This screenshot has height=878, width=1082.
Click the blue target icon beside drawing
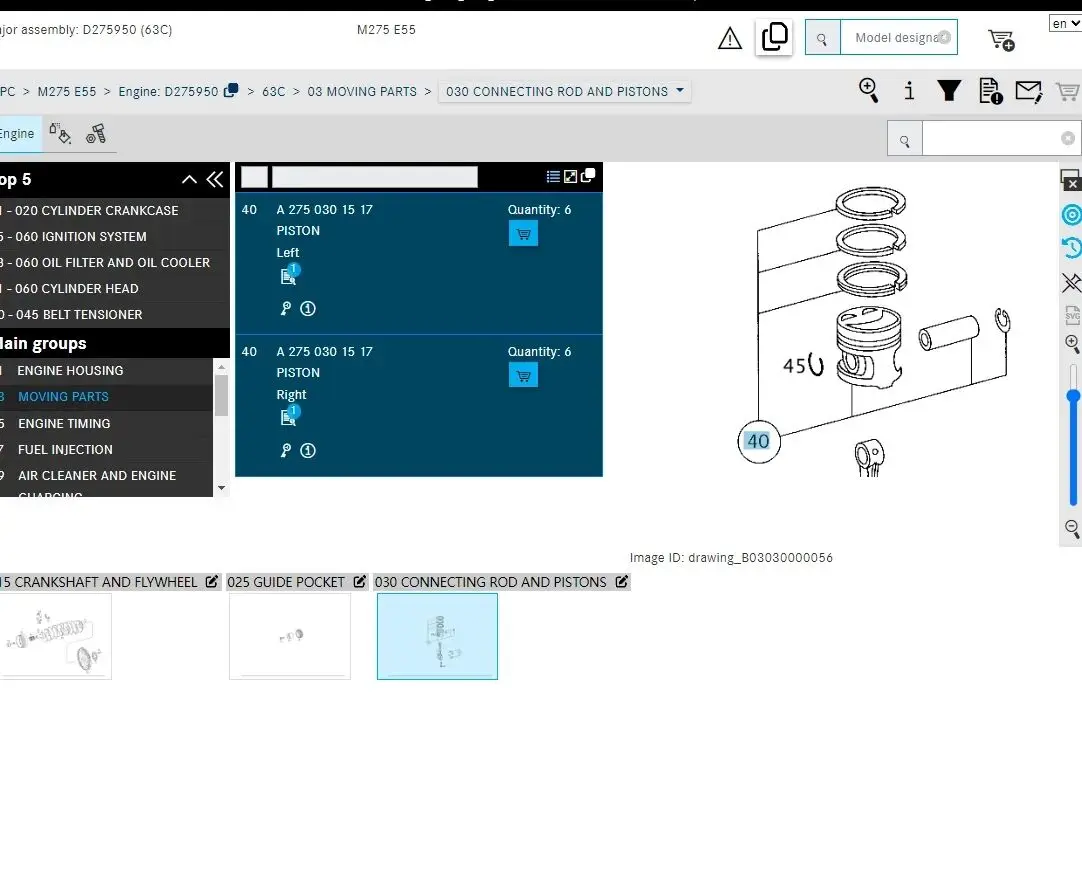1071,215
